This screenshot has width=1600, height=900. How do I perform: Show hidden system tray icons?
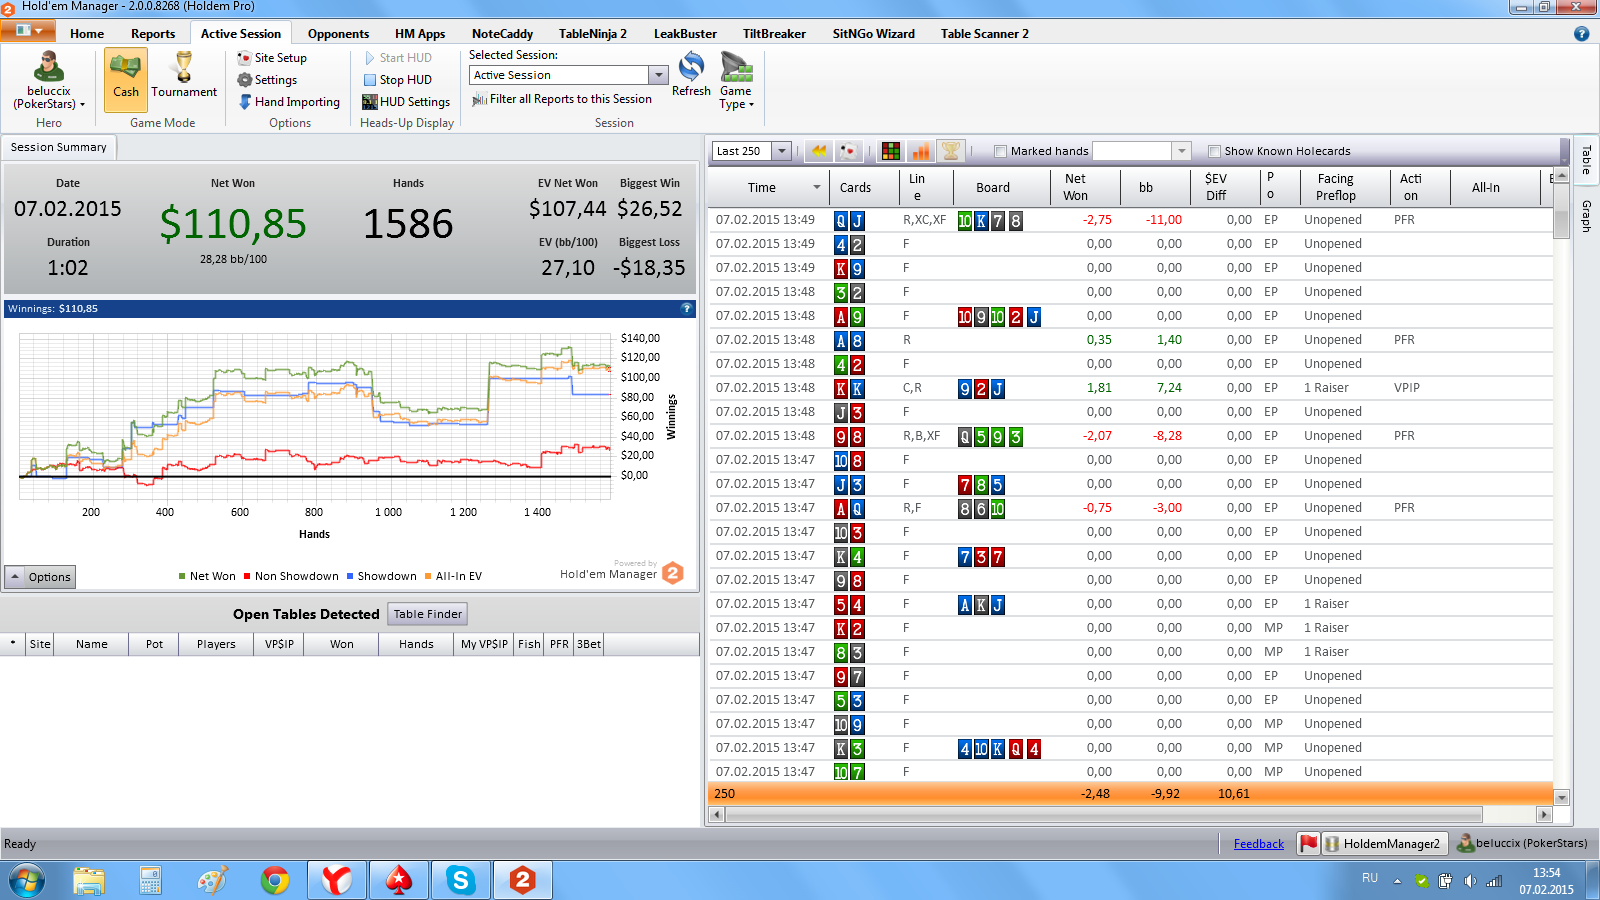[1397, 881]
